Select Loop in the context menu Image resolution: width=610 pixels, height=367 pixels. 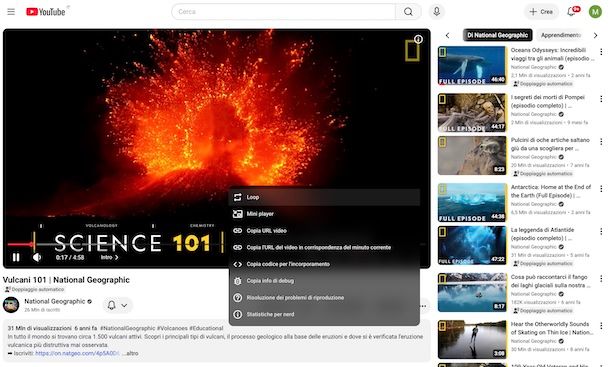tap(324, 197)
